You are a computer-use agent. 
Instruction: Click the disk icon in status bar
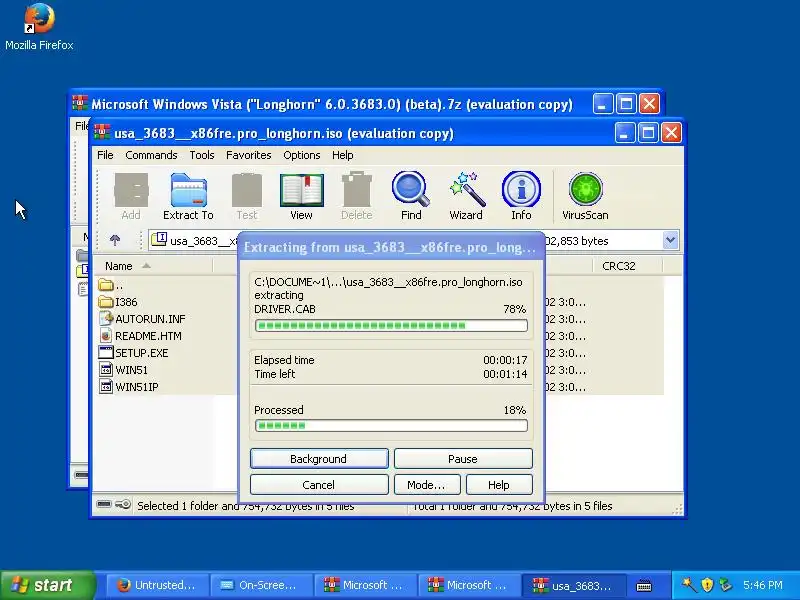(x=104, y=505)
